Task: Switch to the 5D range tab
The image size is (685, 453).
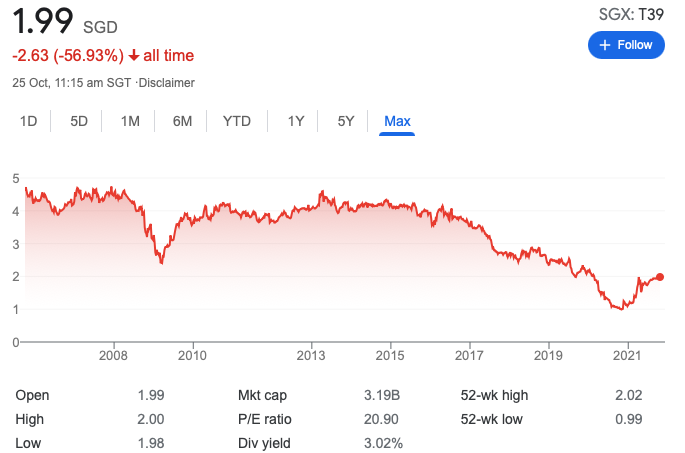Action: pos(79,122)
